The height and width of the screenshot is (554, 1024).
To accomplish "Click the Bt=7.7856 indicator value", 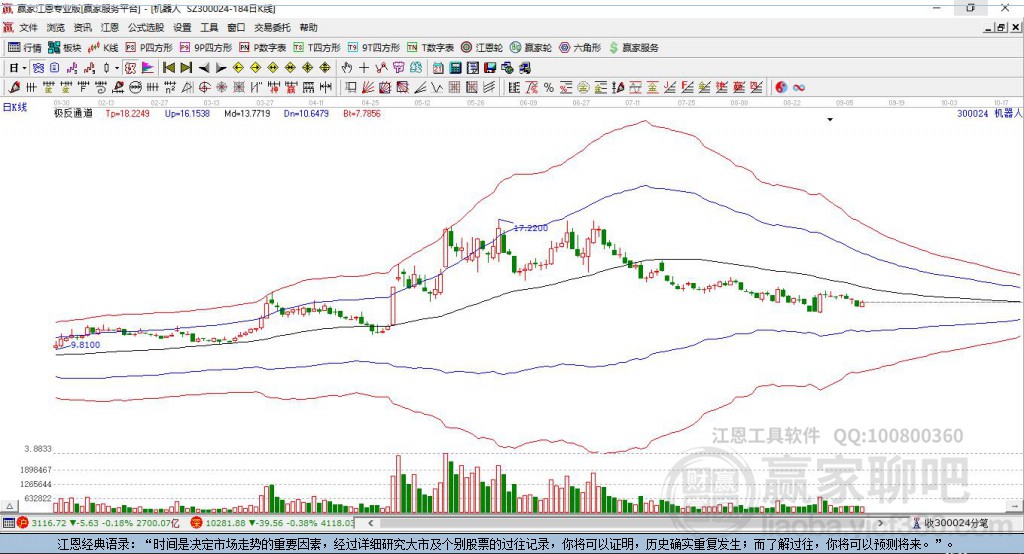I will (362, 113).
